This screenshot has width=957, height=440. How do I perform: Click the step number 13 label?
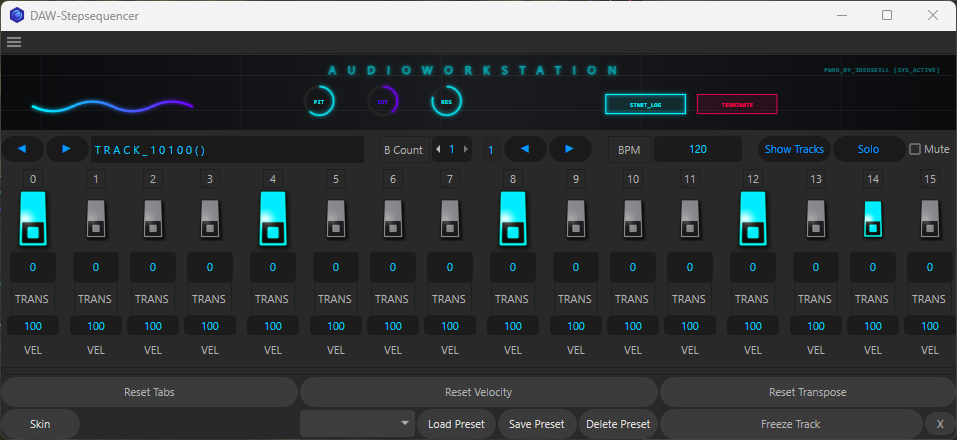tap(815, 179)
